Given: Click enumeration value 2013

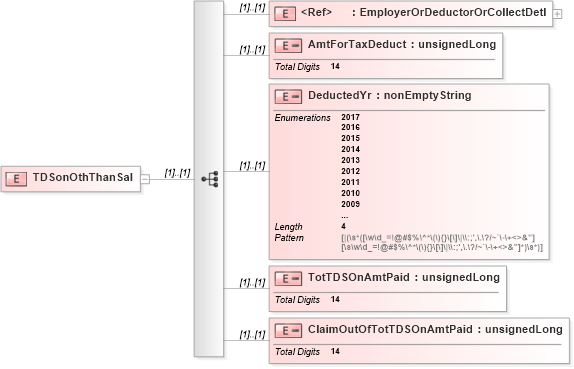Looking at the screenshot, I should pyautogui.click(x=350, y=160).
